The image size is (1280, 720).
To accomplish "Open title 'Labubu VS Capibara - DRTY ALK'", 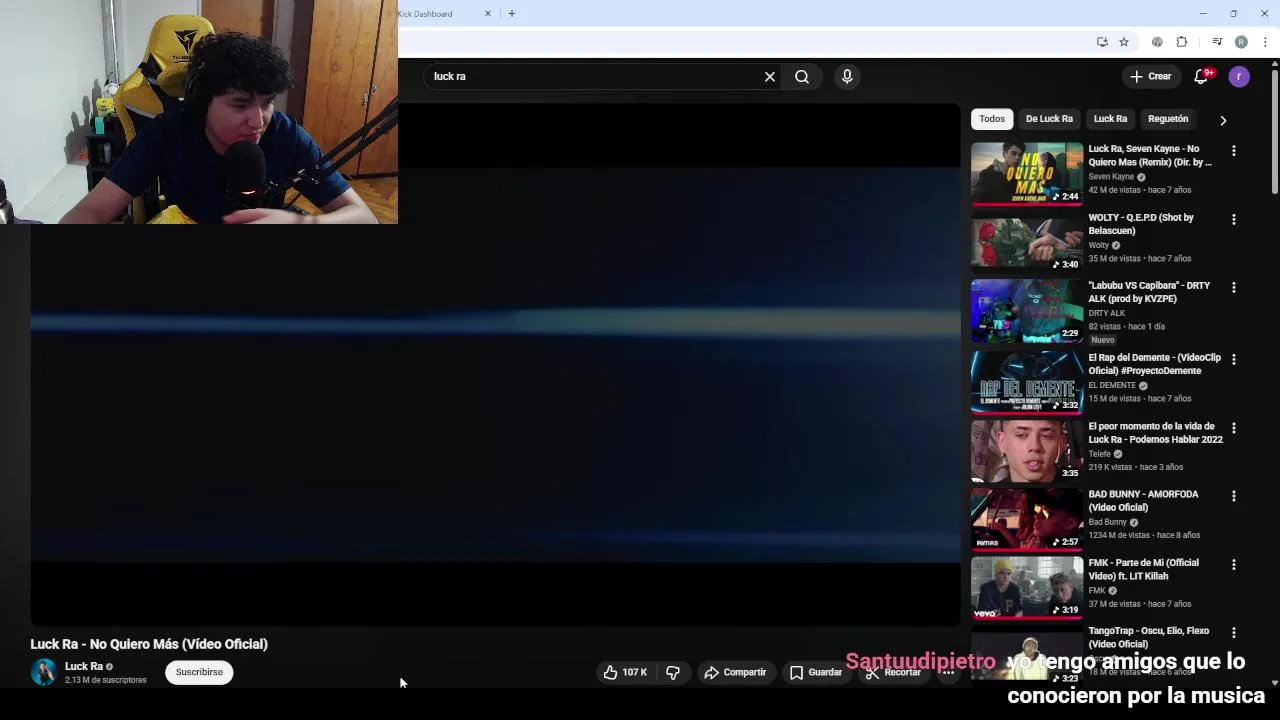I will click(1149, 292).
